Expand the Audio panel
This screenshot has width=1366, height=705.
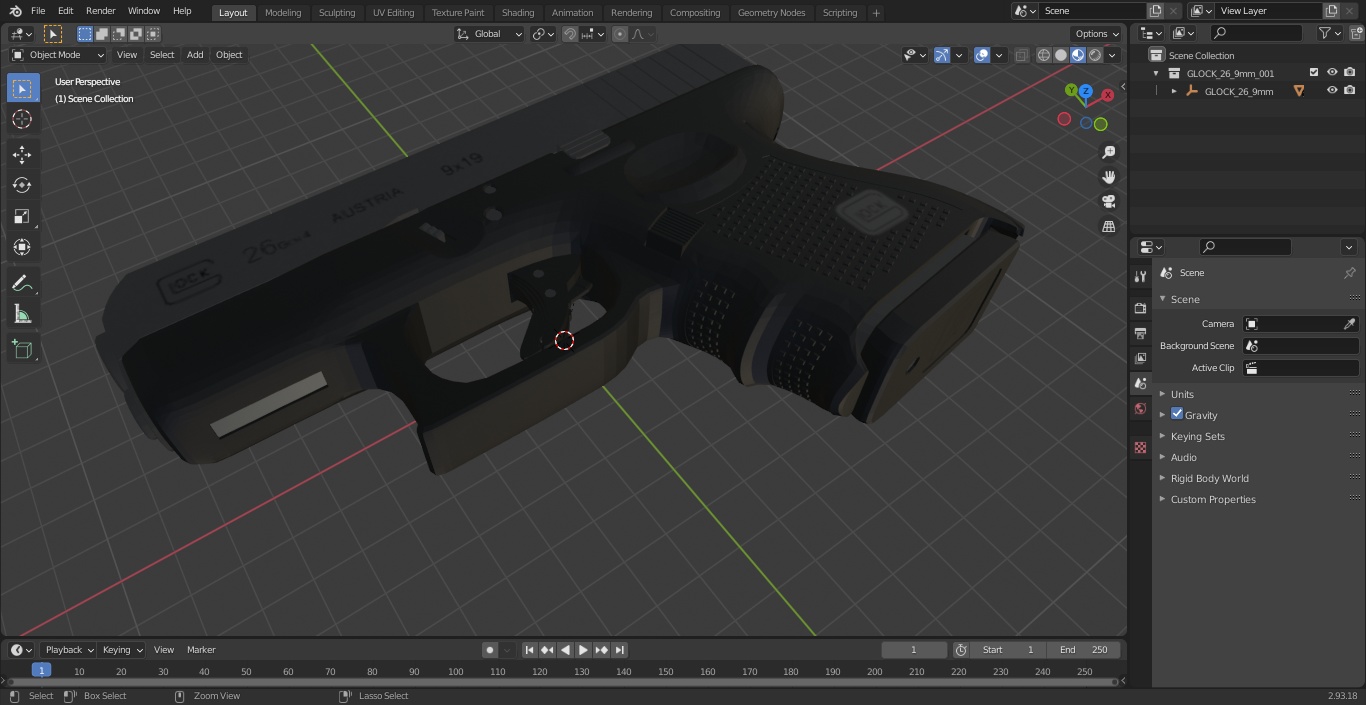tap(1184, 457)
